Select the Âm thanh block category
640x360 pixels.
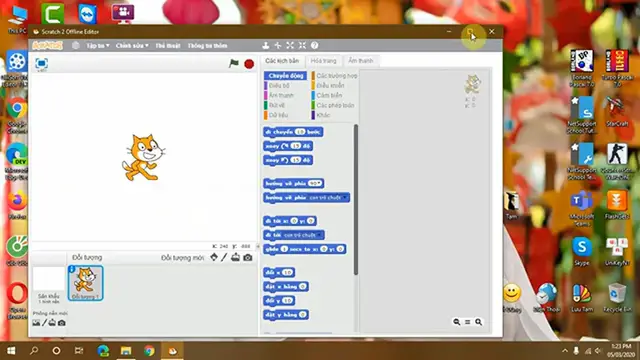click(281, 96)
